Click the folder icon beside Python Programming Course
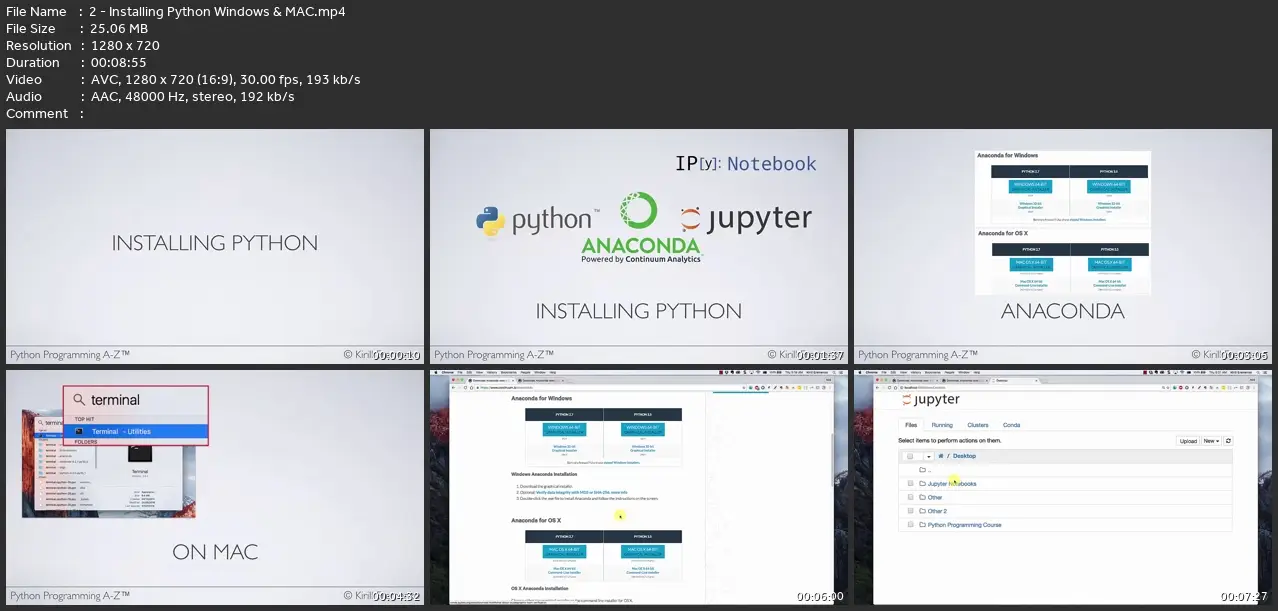The width and height of the screenshot is (1278, 611). point(922,525)
